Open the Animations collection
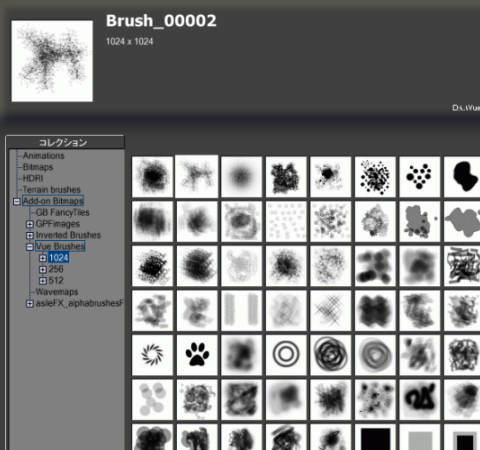480x450 pixels. click(43, 156)
